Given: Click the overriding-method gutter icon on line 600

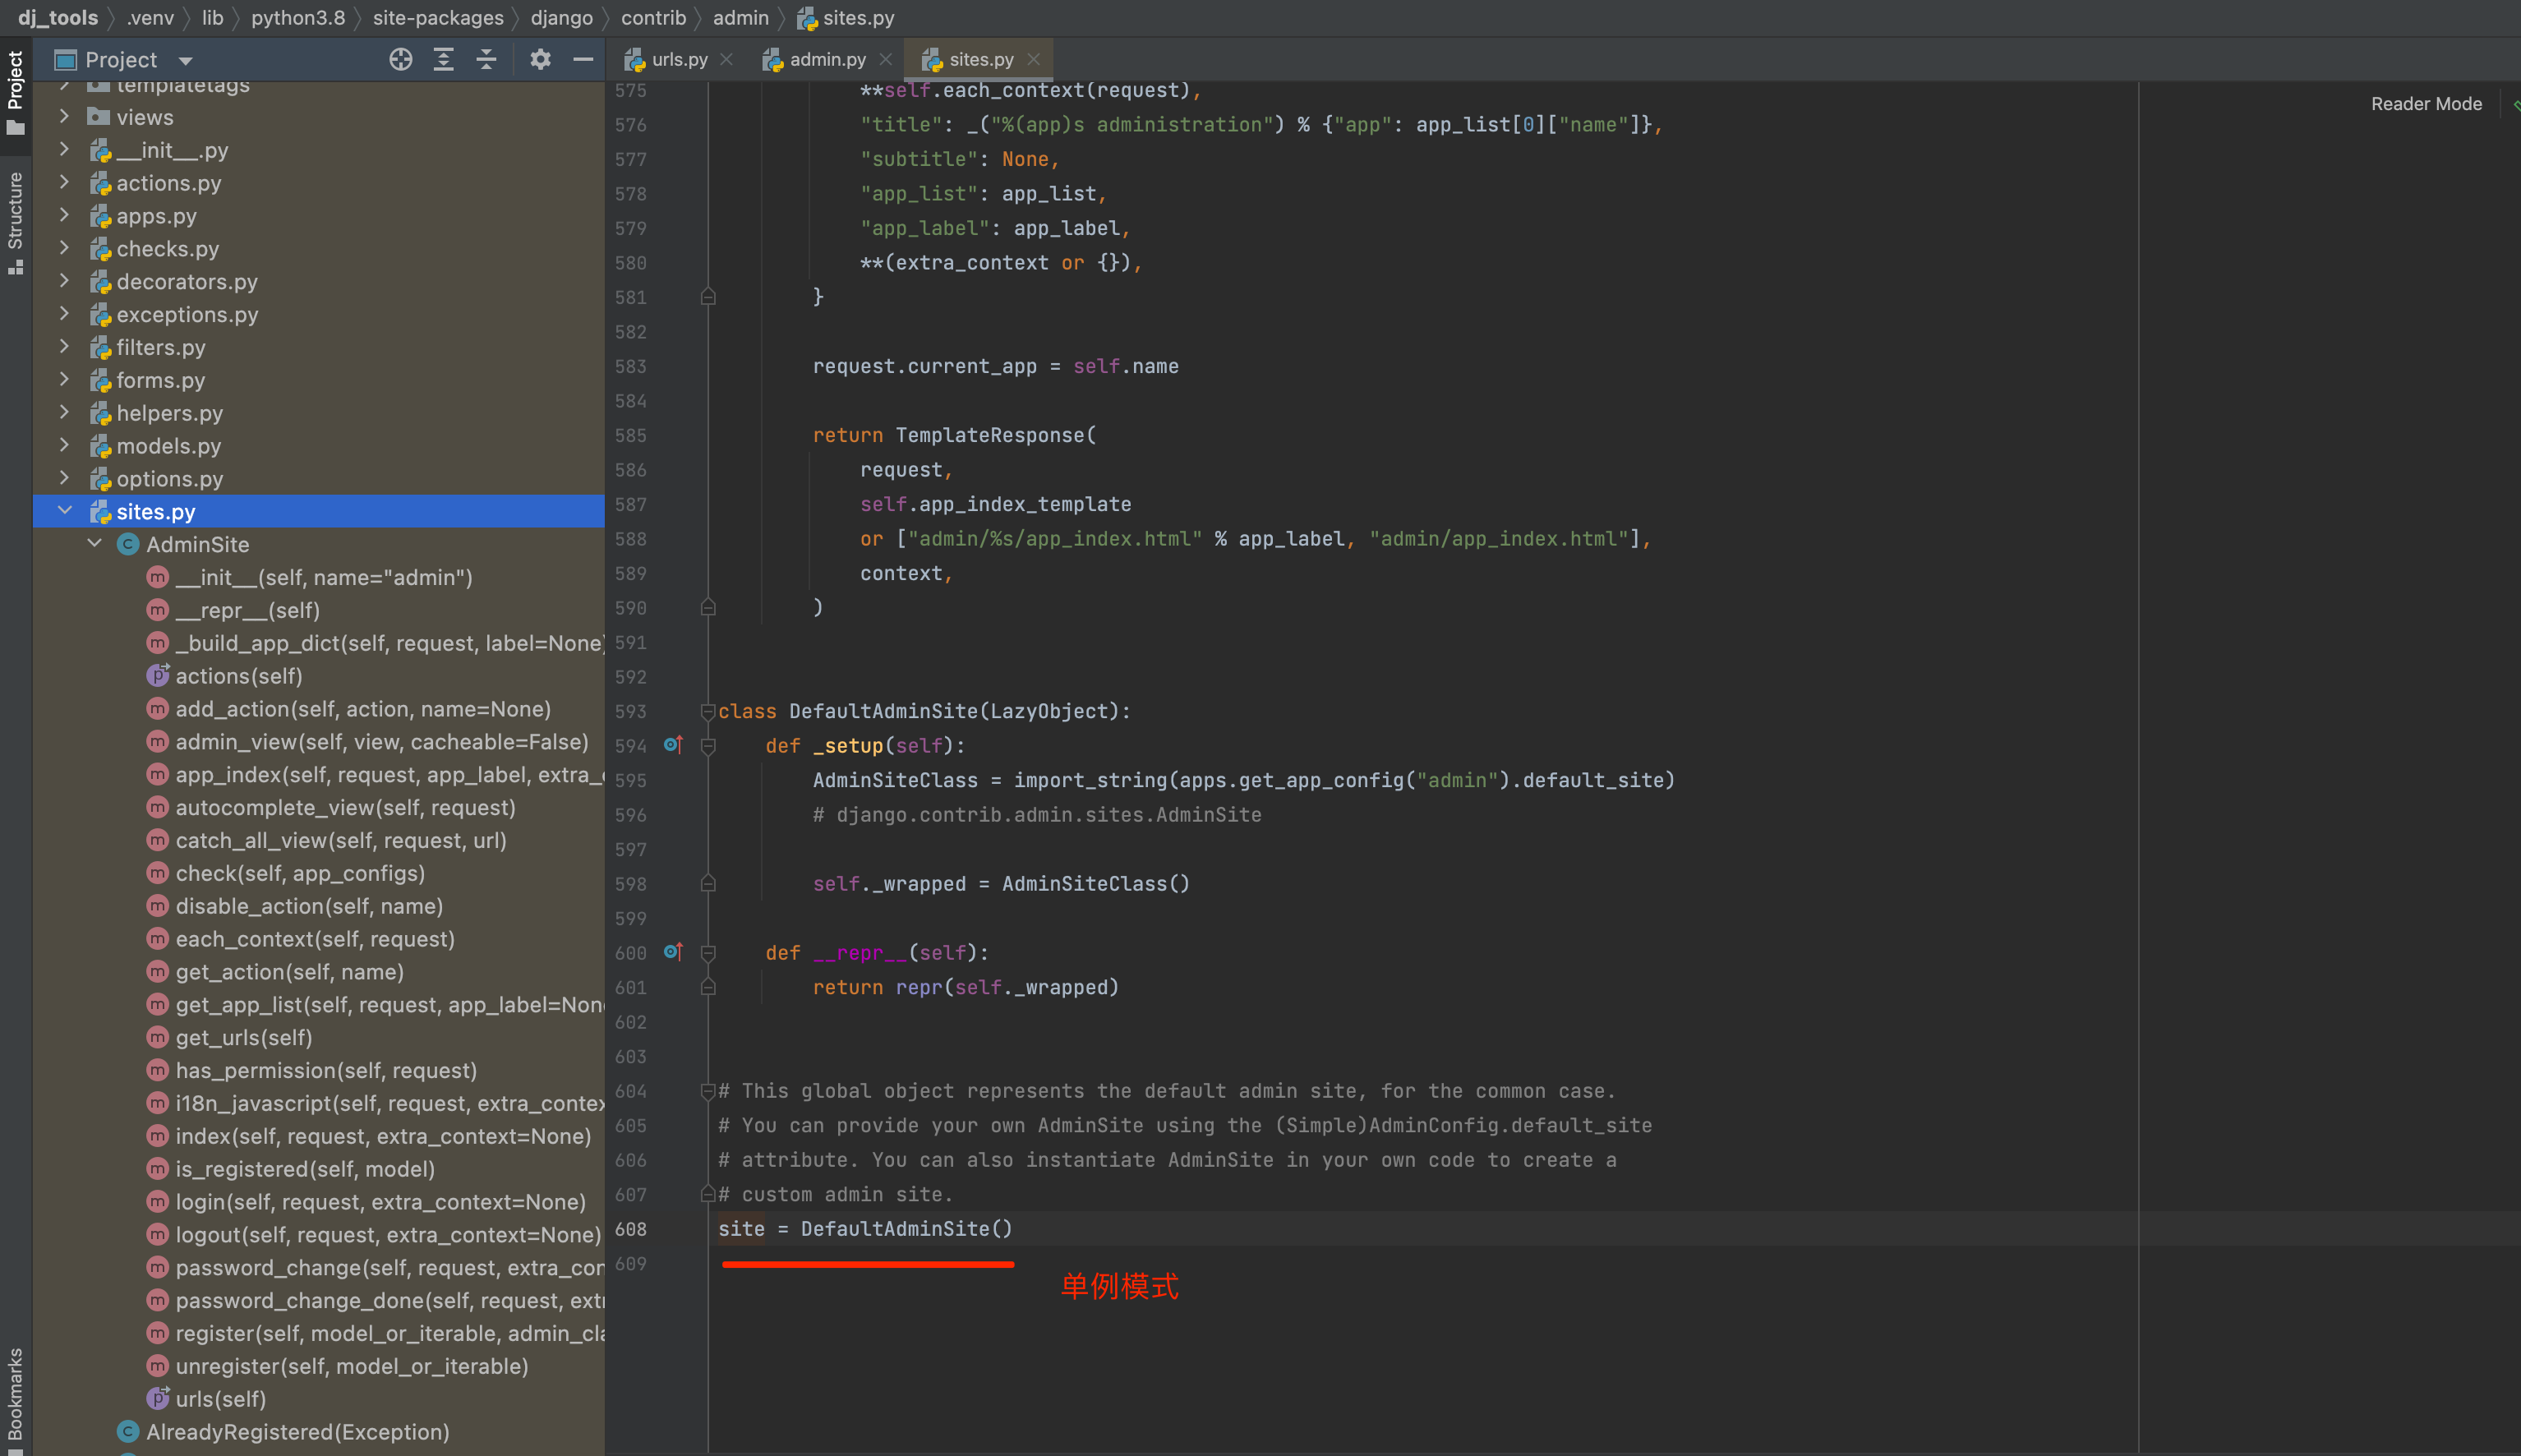Looking at the screenshot, I should [x=673, y=952].
